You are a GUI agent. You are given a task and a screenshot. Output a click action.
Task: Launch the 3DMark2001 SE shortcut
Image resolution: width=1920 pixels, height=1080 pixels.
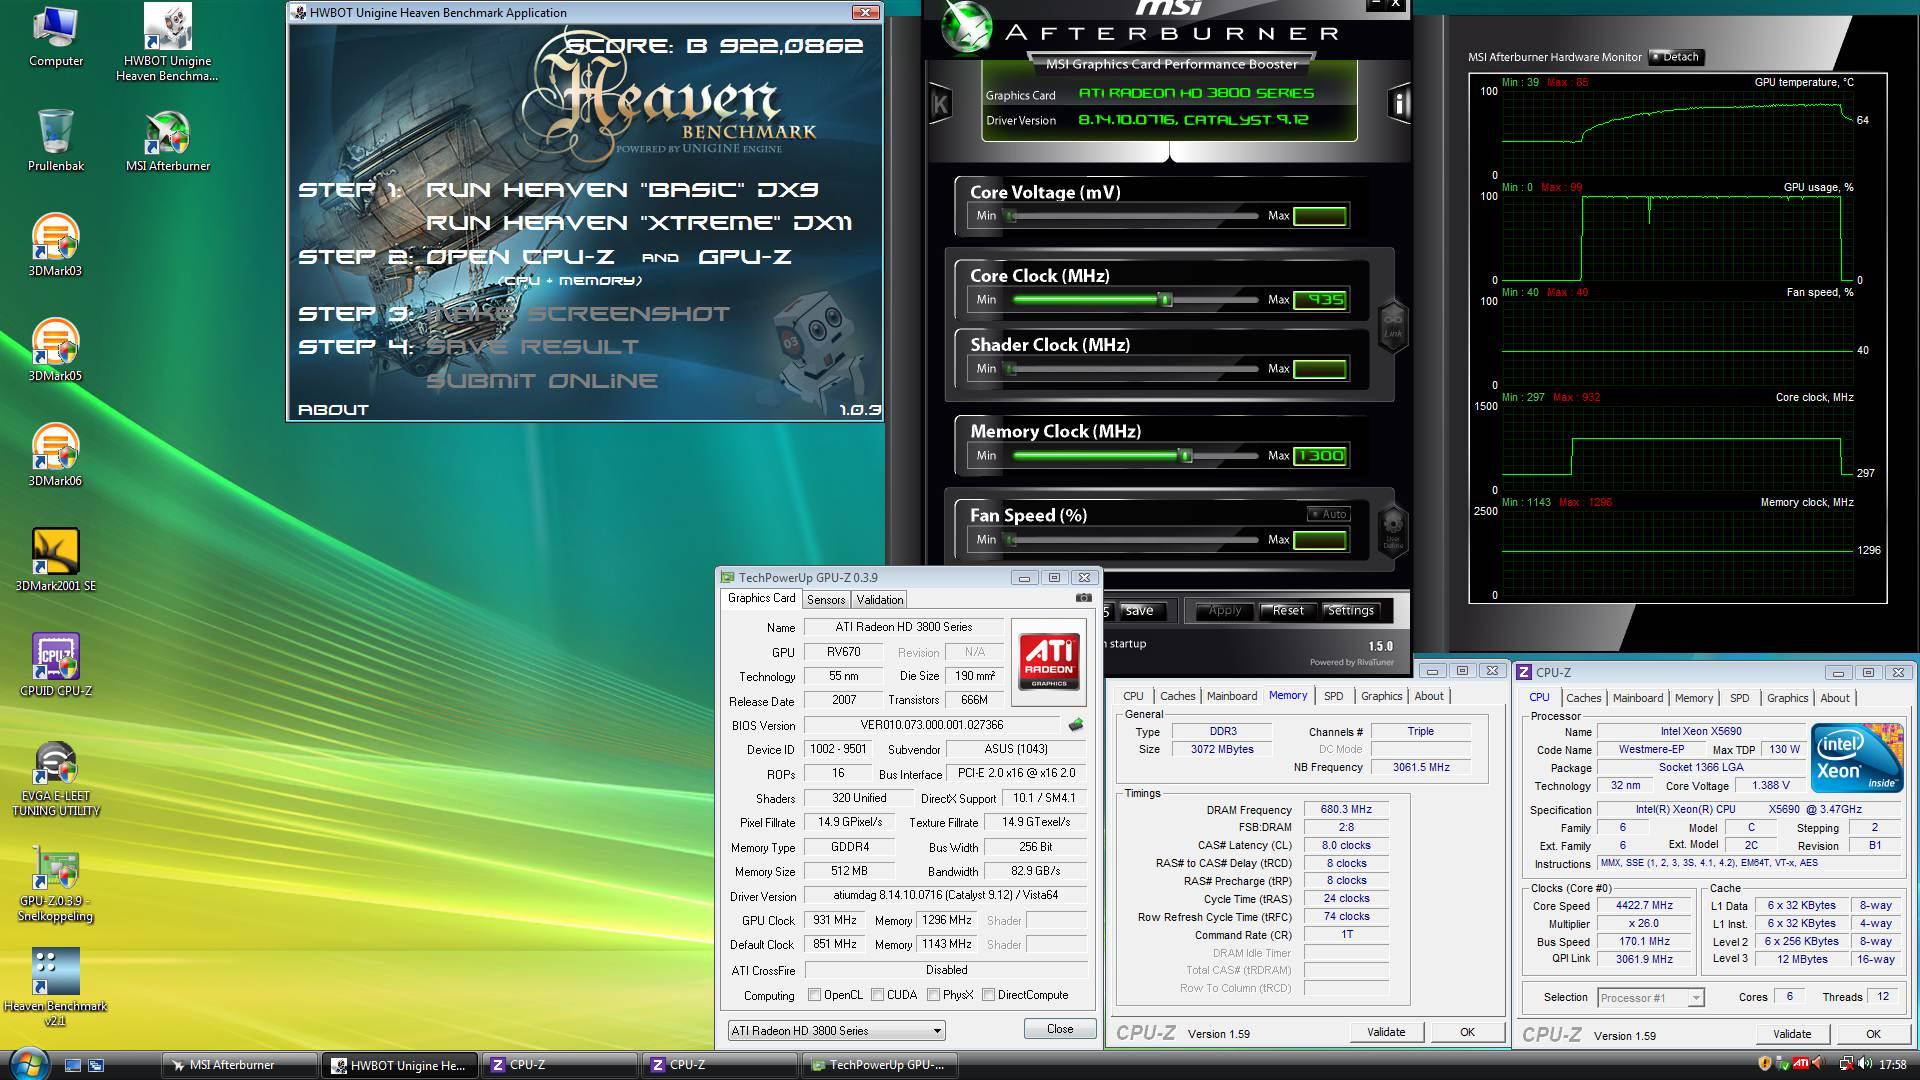tap(56, 560)
